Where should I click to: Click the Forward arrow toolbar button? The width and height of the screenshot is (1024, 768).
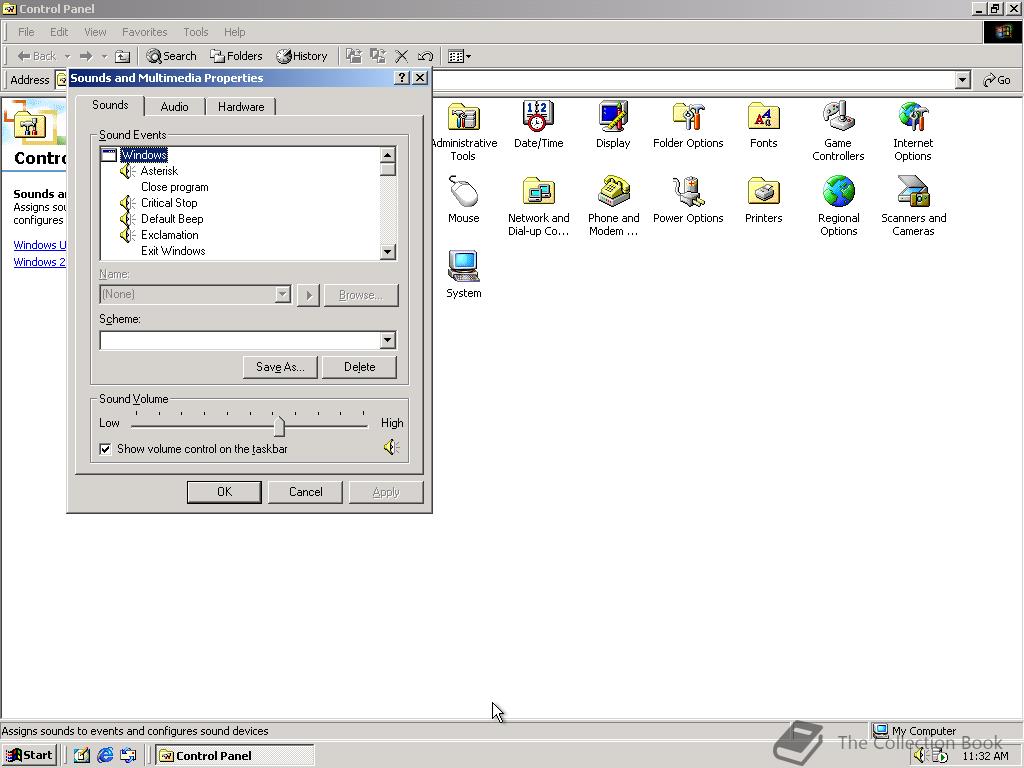point(86,56)
